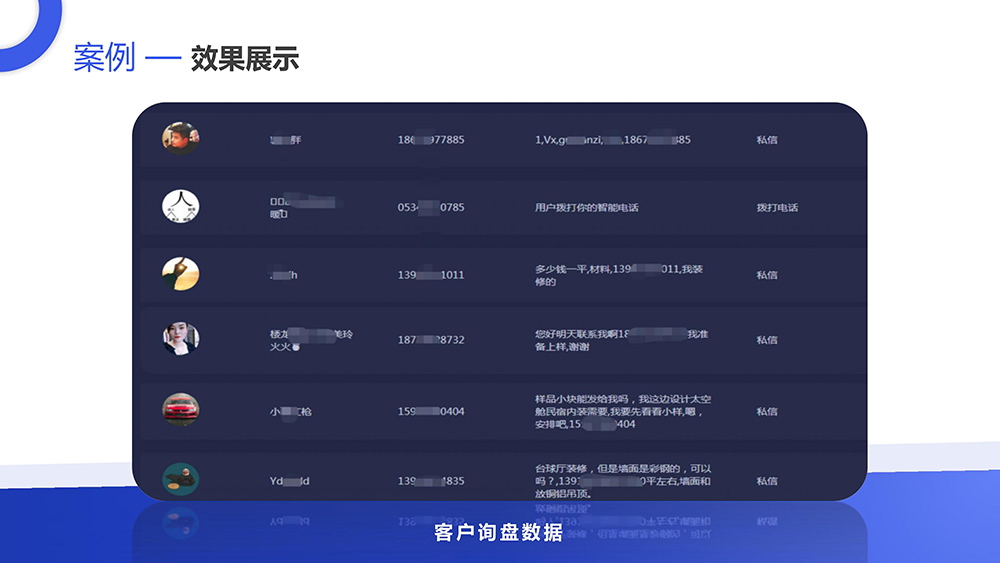Open the message starting with 您好明天联系我

pos(621,340)
